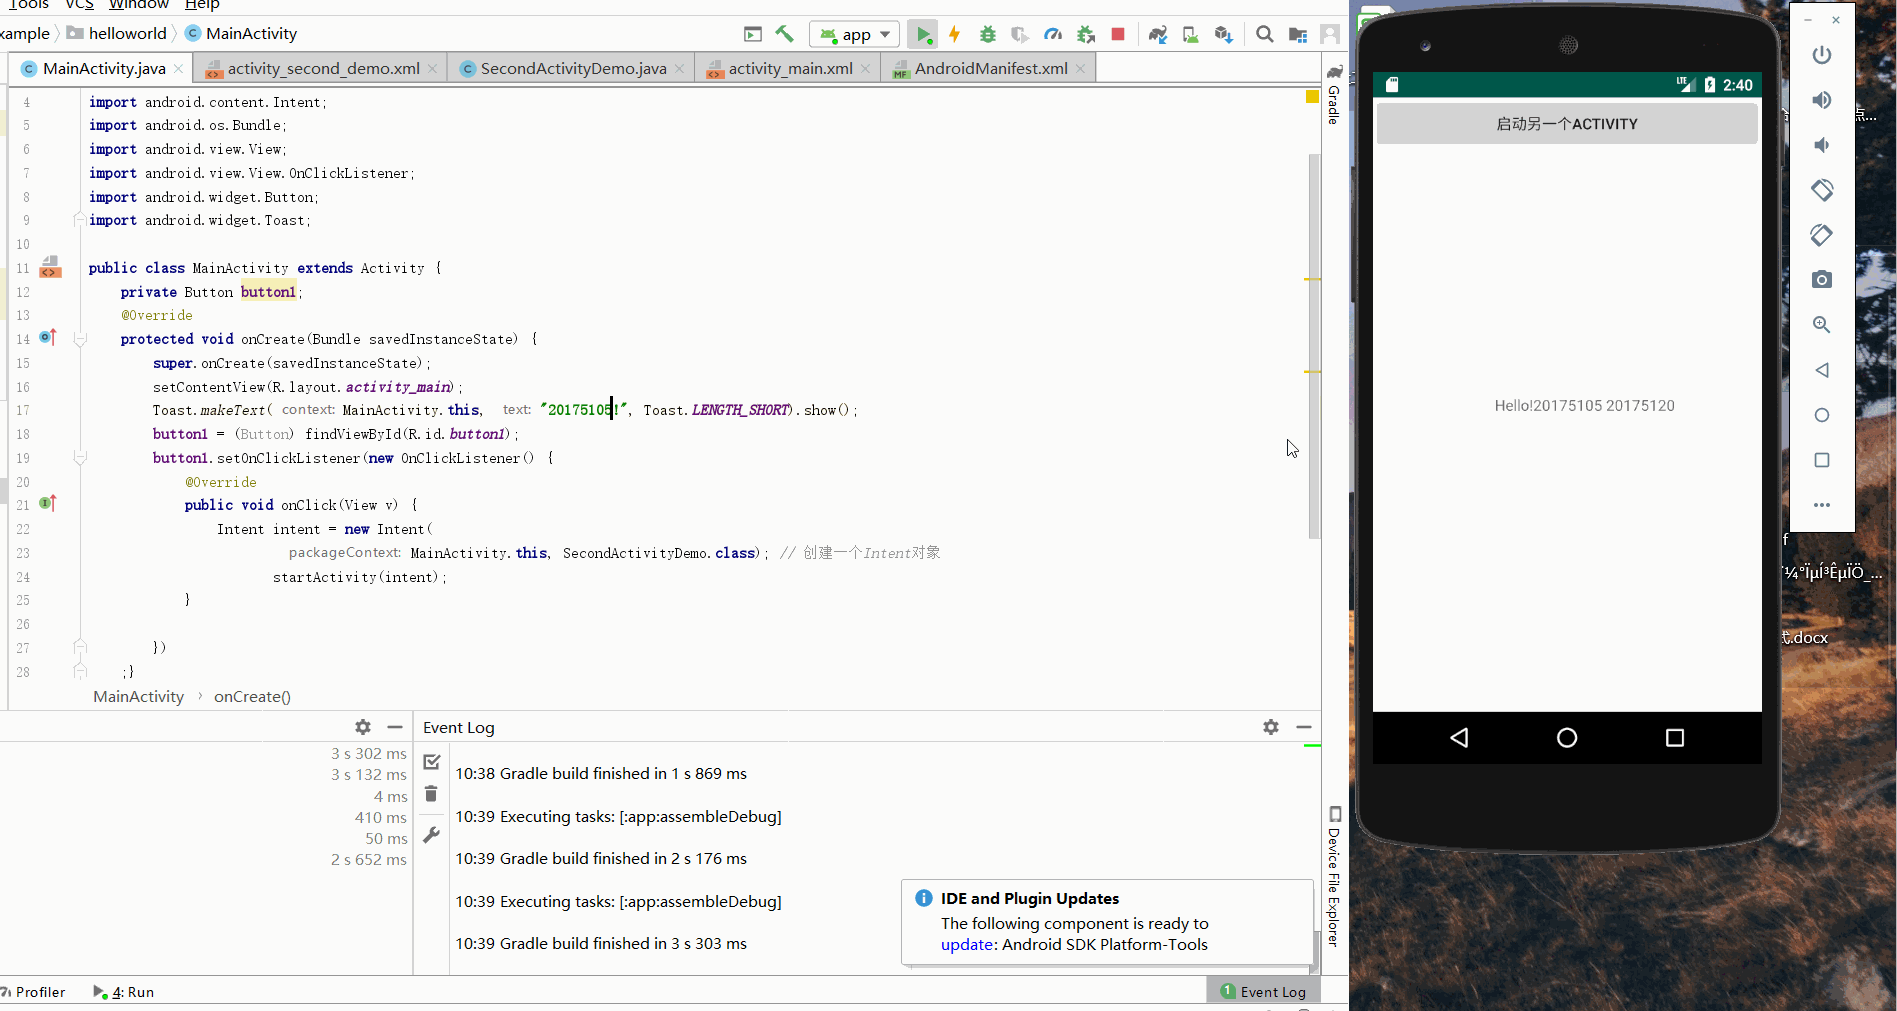The image size is (1897, 1011).
Task: Sync project with Gradle files icon
Action: pos(1158,35)
